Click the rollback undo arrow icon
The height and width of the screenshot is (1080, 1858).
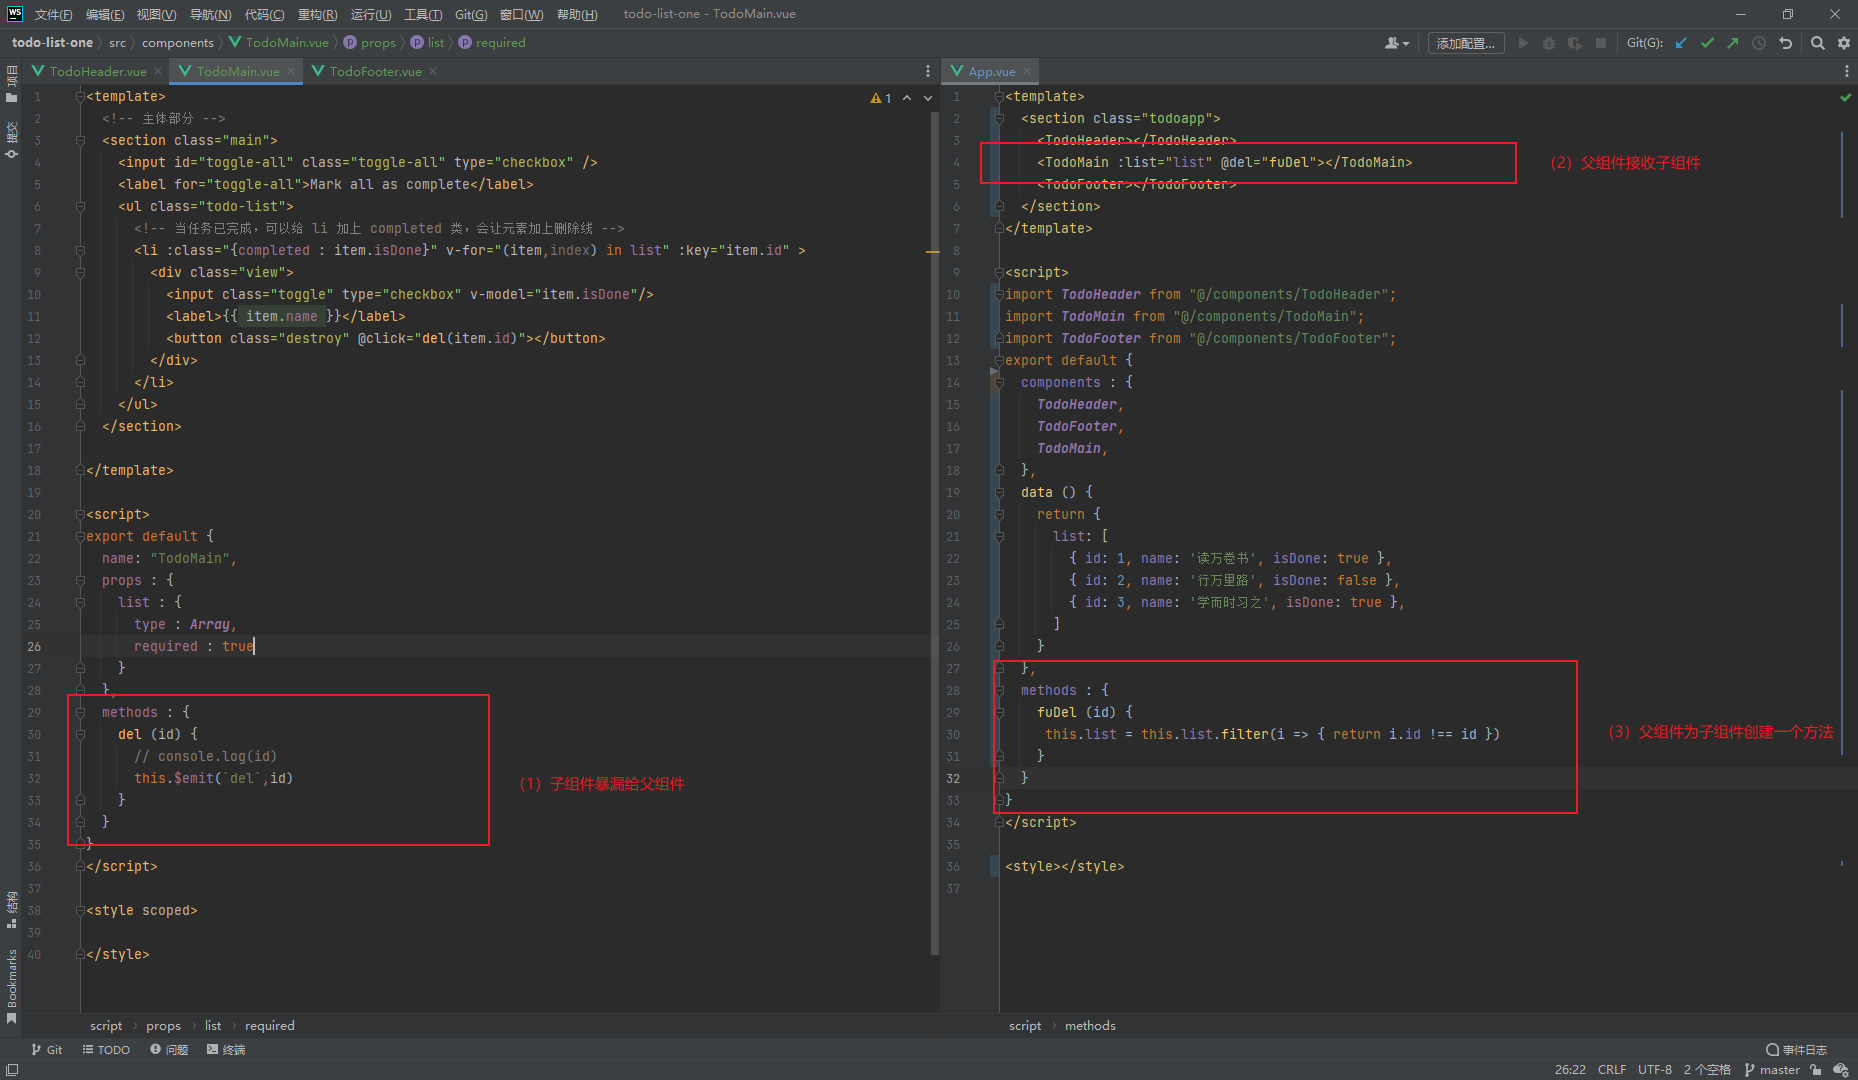click(1785, 43)
